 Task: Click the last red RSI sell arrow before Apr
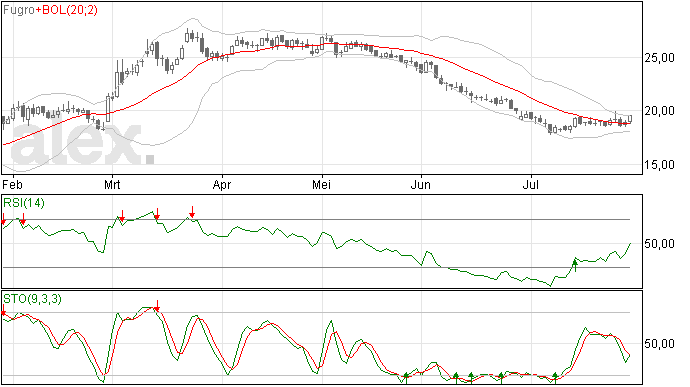[x=192, y=212]
